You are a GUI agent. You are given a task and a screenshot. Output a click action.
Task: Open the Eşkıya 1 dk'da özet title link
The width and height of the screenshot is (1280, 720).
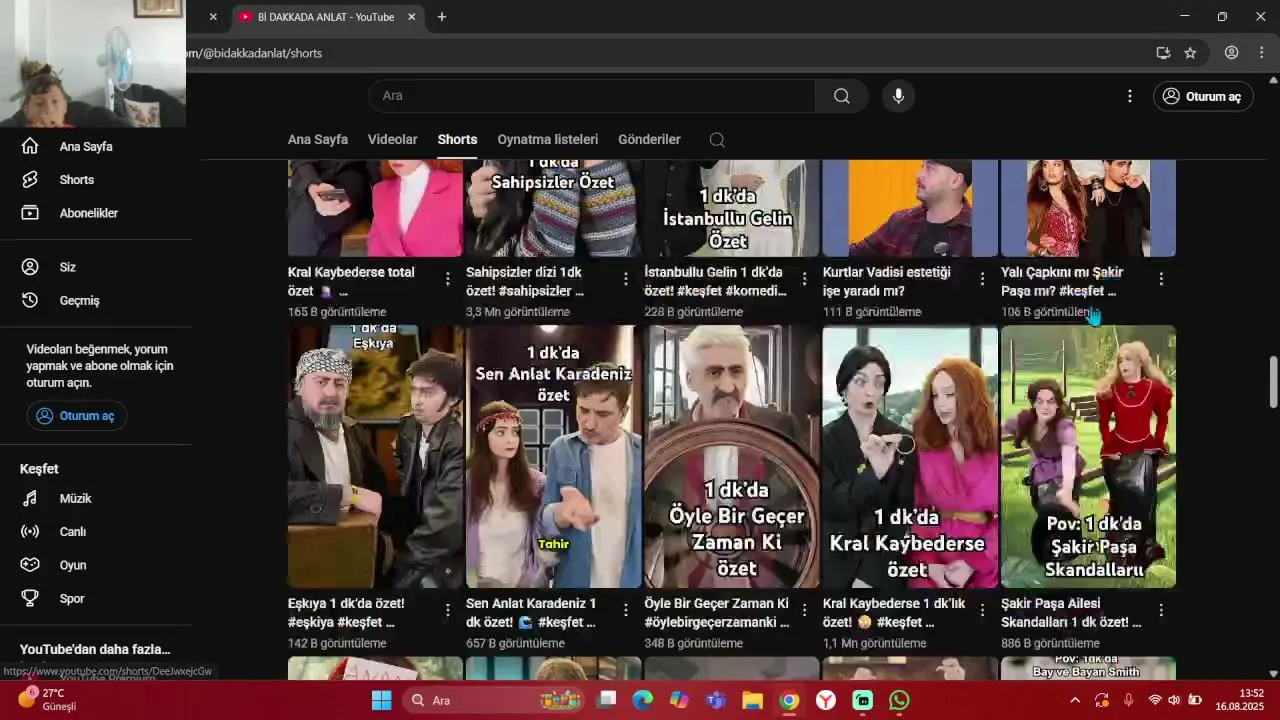point(346,613)
